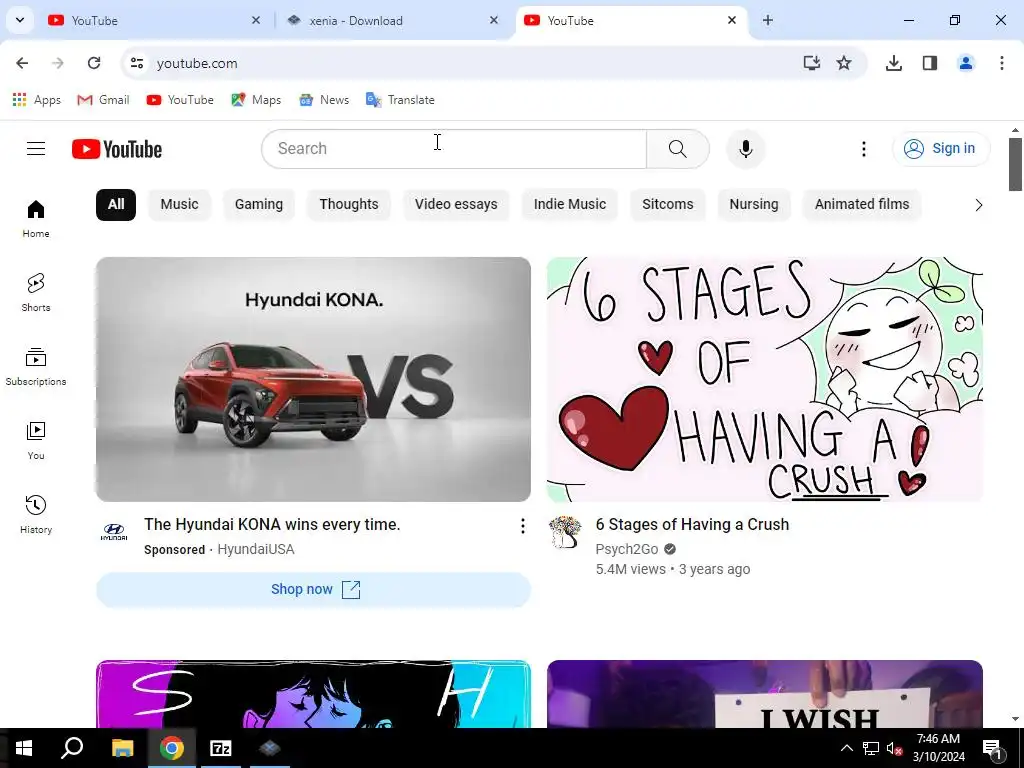Image resolution: width=1024 pixels, height=768 pixels.
Task: Select the Animated films chip
Action: (861, 204)
